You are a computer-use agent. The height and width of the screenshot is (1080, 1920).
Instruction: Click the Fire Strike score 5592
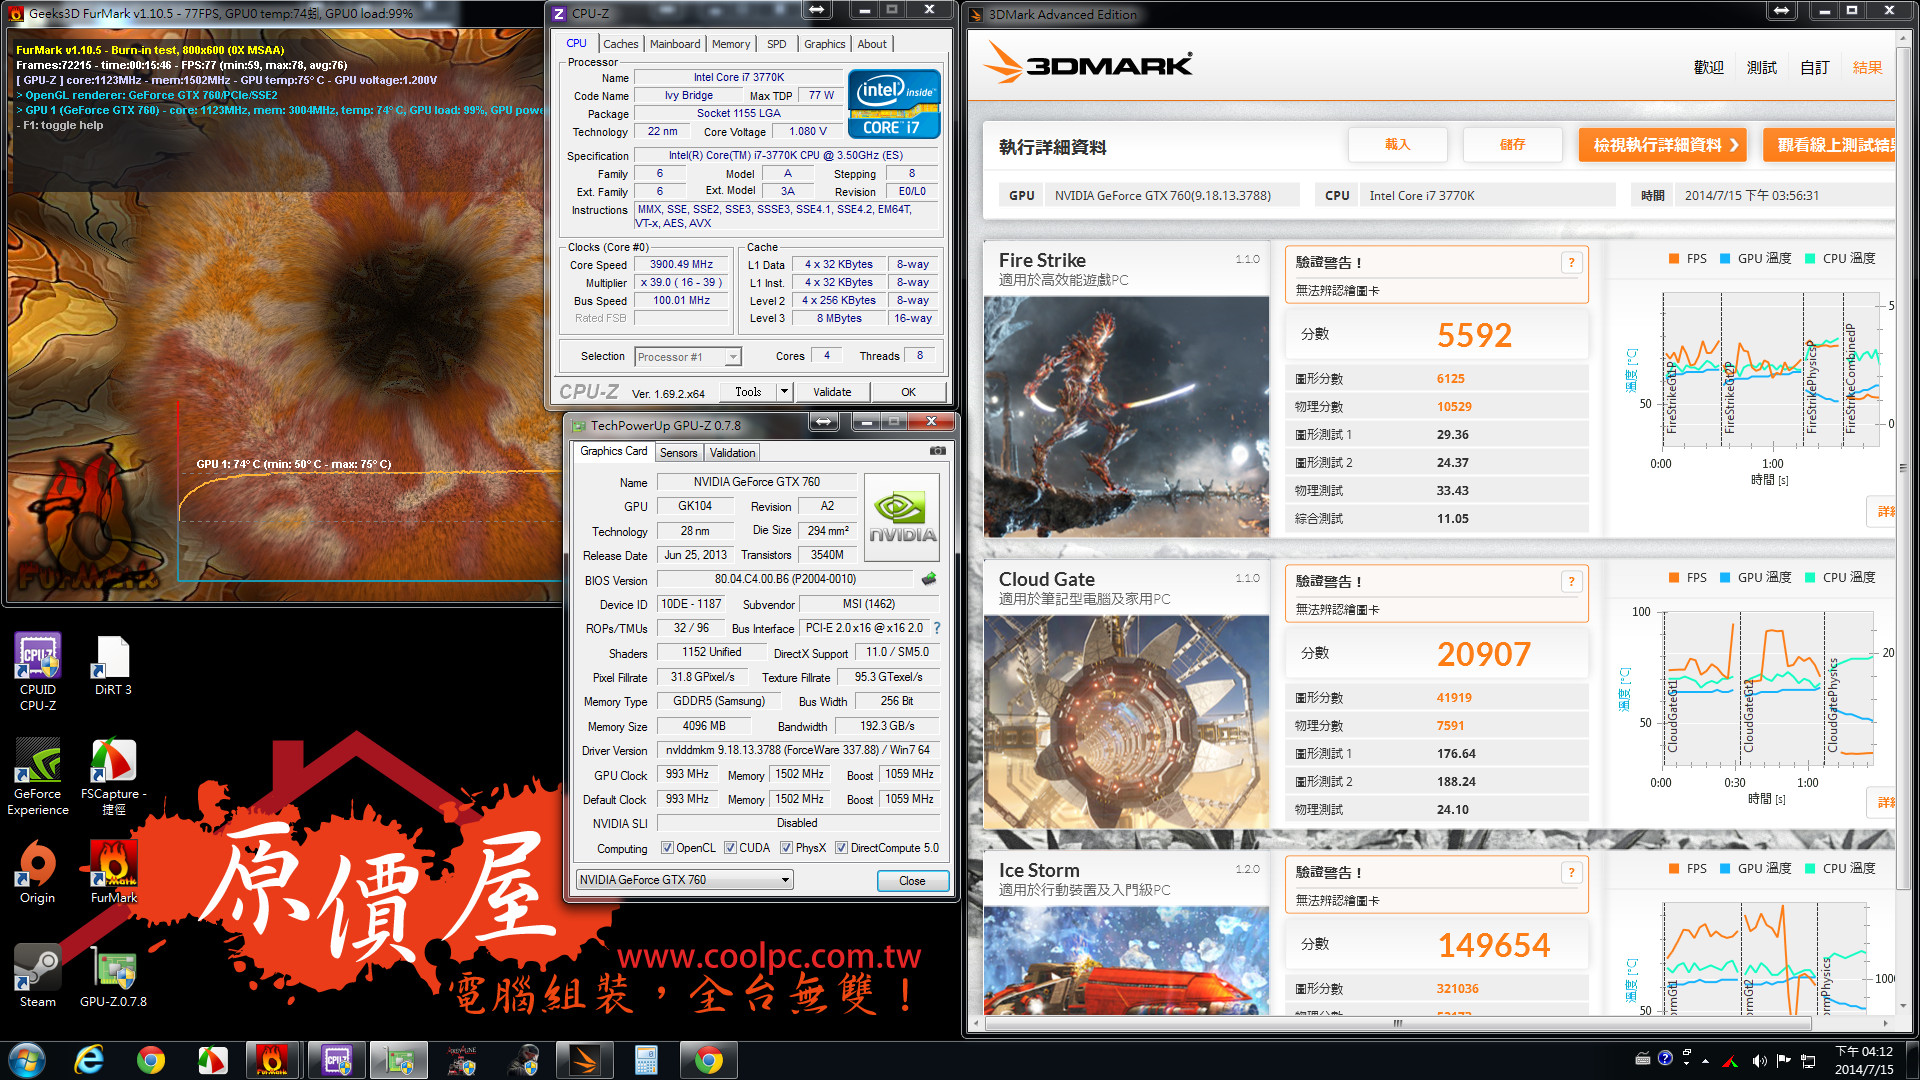tap(1474, 335)
